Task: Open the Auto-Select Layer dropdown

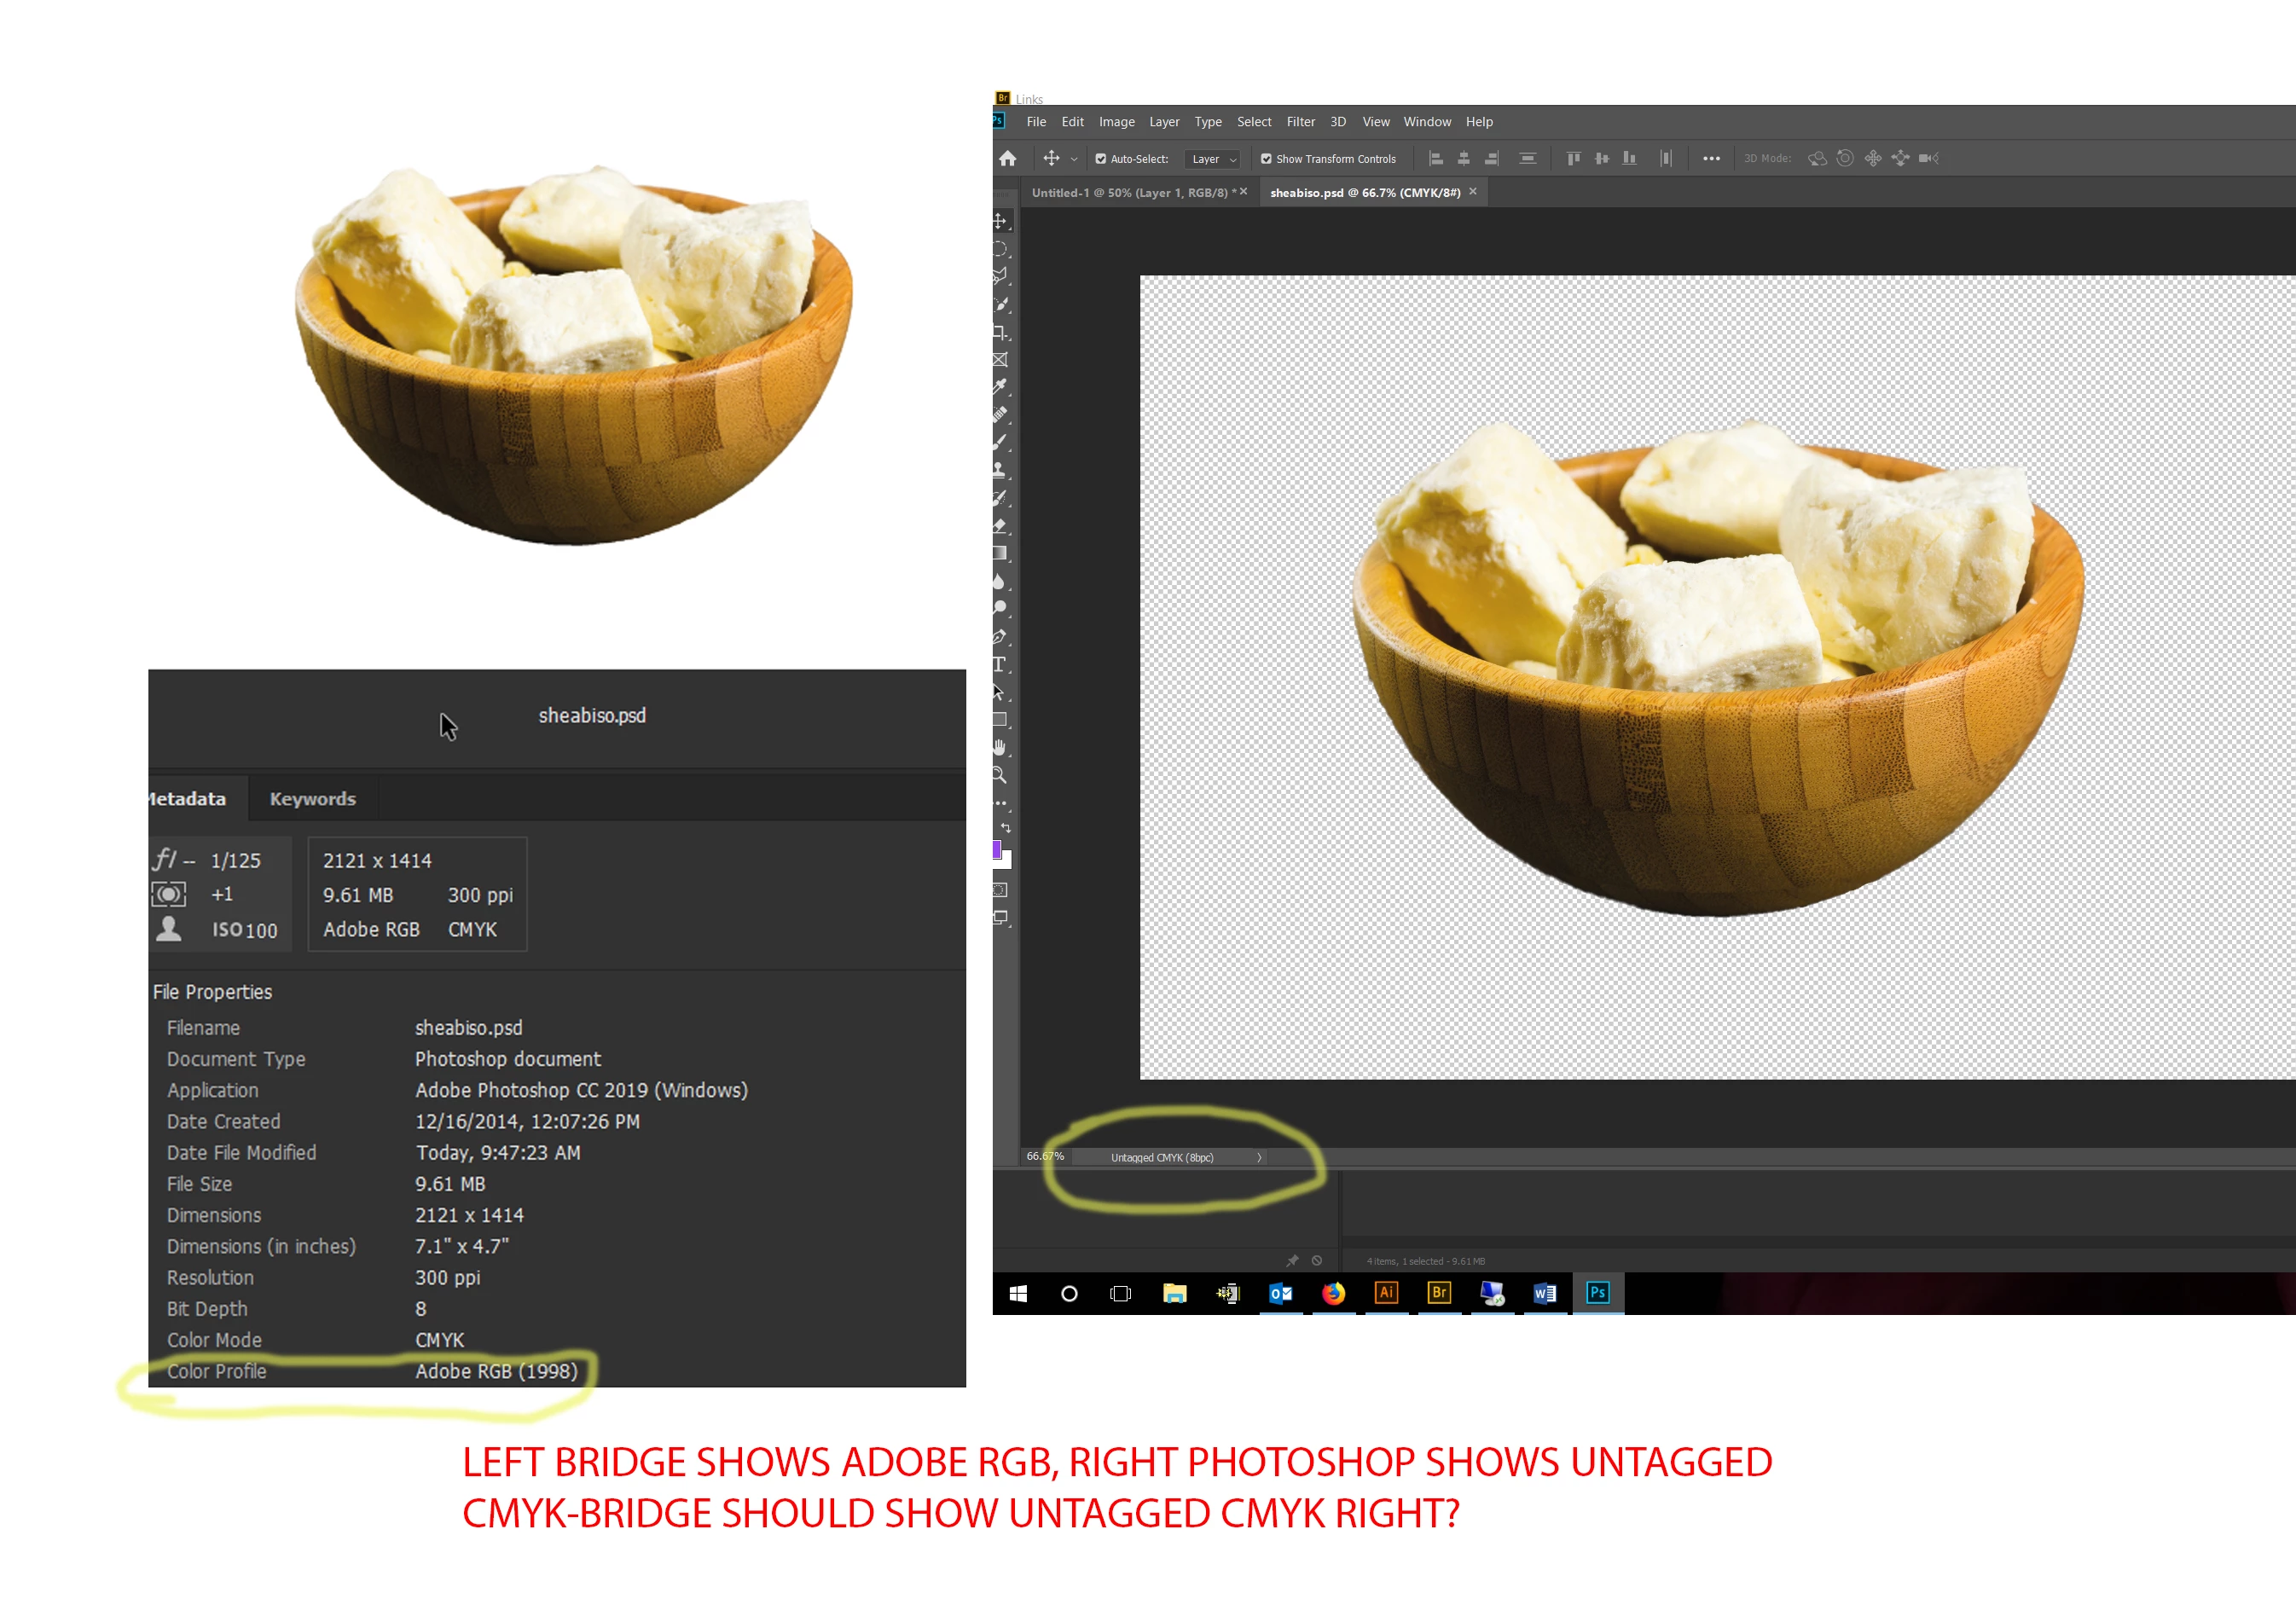Action: click(1214, 159)
